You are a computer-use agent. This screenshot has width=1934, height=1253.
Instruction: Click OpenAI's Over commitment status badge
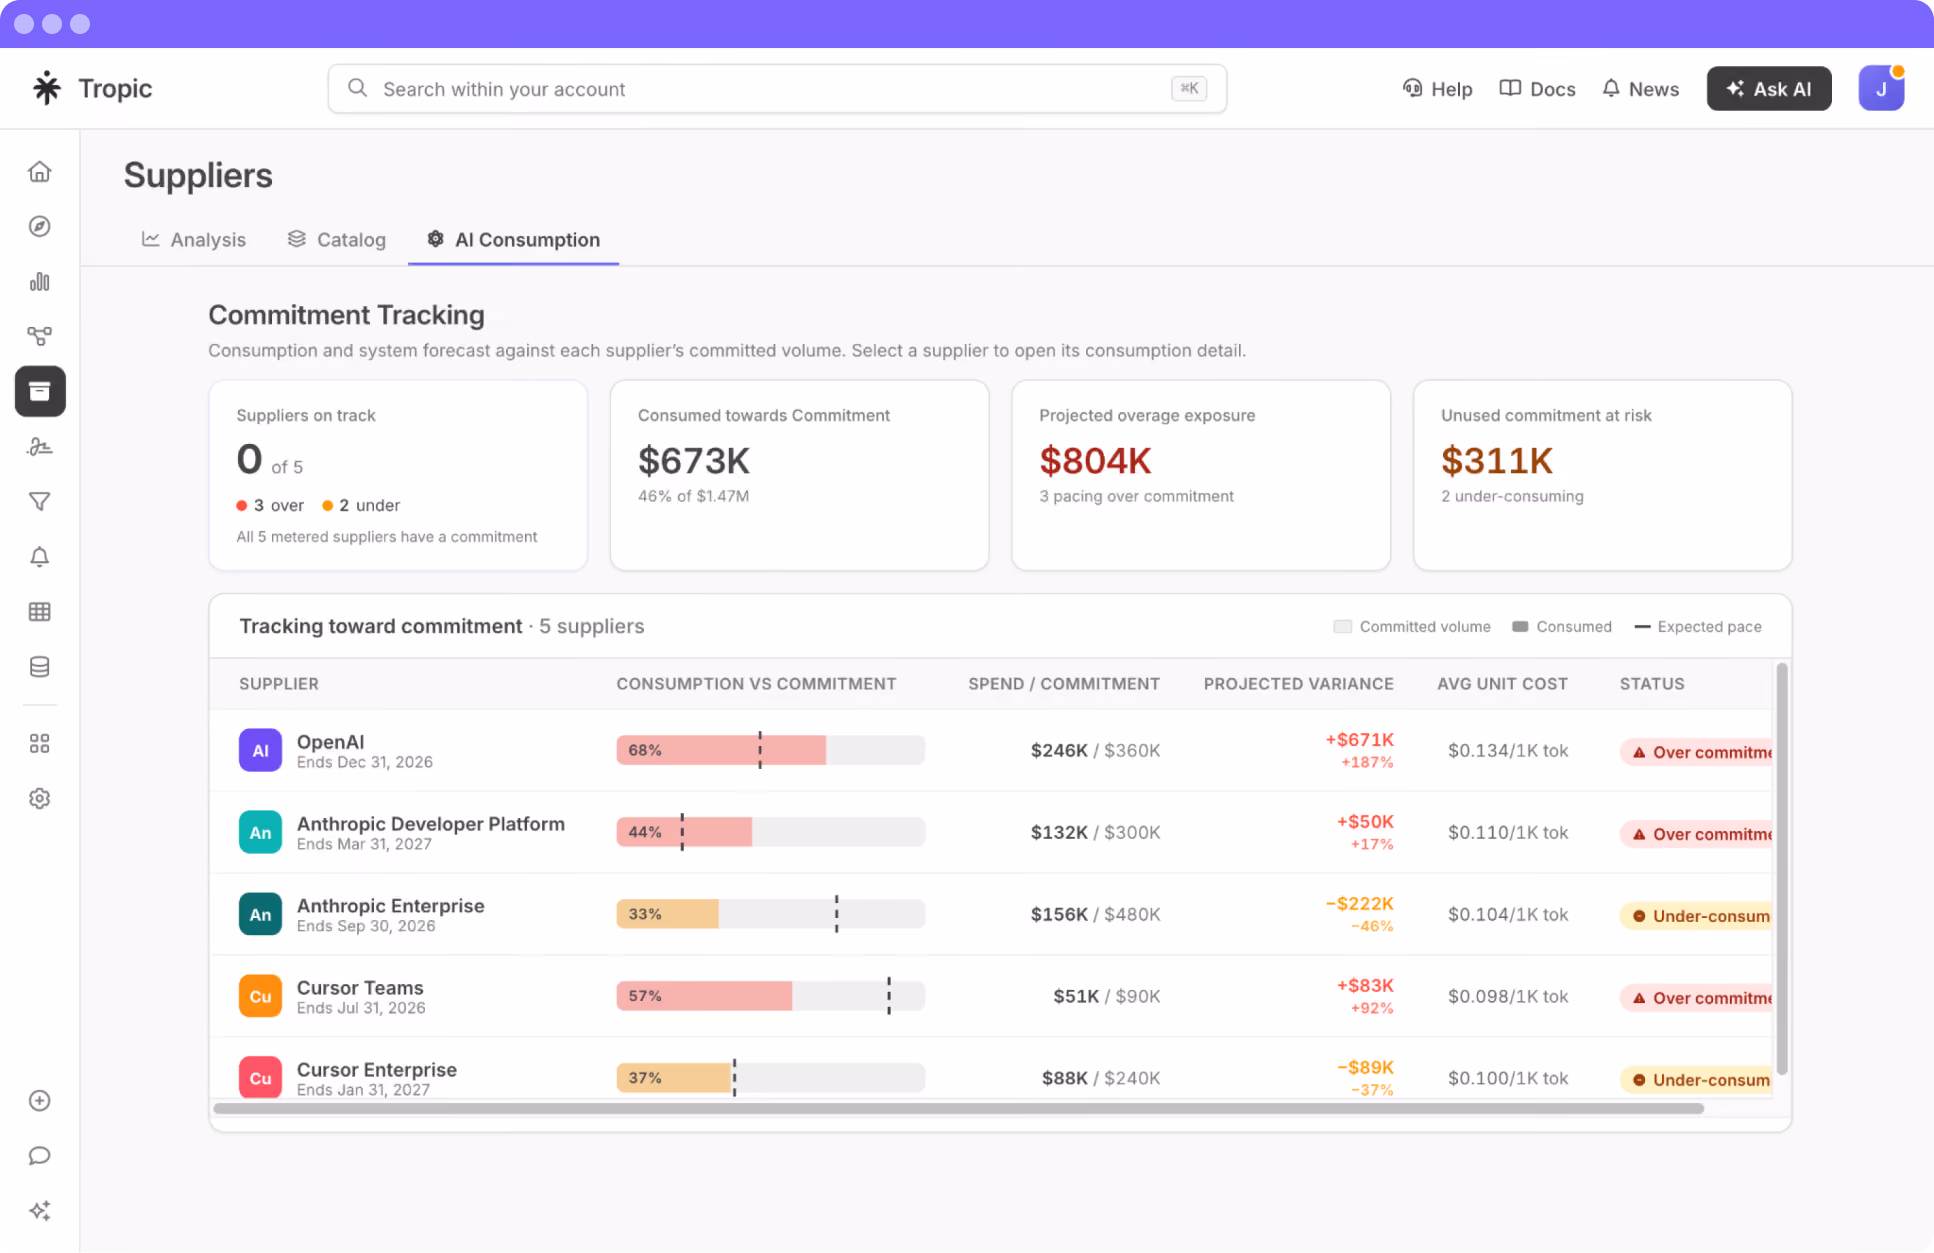pyautogui.click(x=1696, y=752)
